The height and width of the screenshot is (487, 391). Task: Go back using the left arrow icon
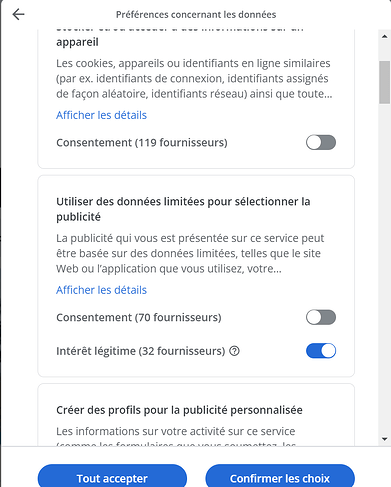tap(18, 14)
